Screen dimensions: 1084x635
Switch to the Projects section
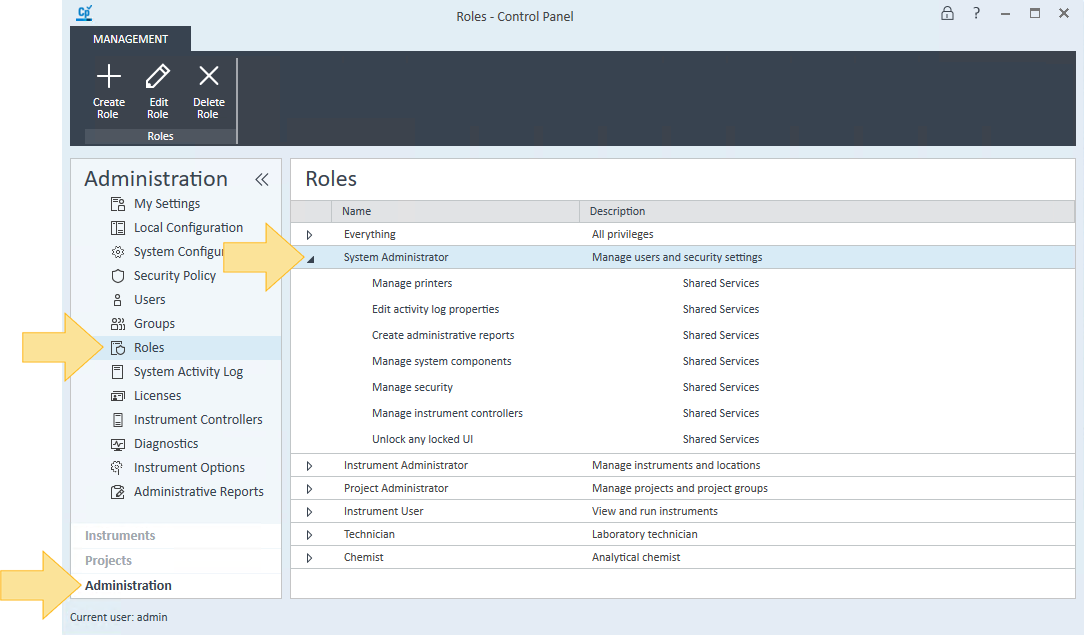click(108, 561)
